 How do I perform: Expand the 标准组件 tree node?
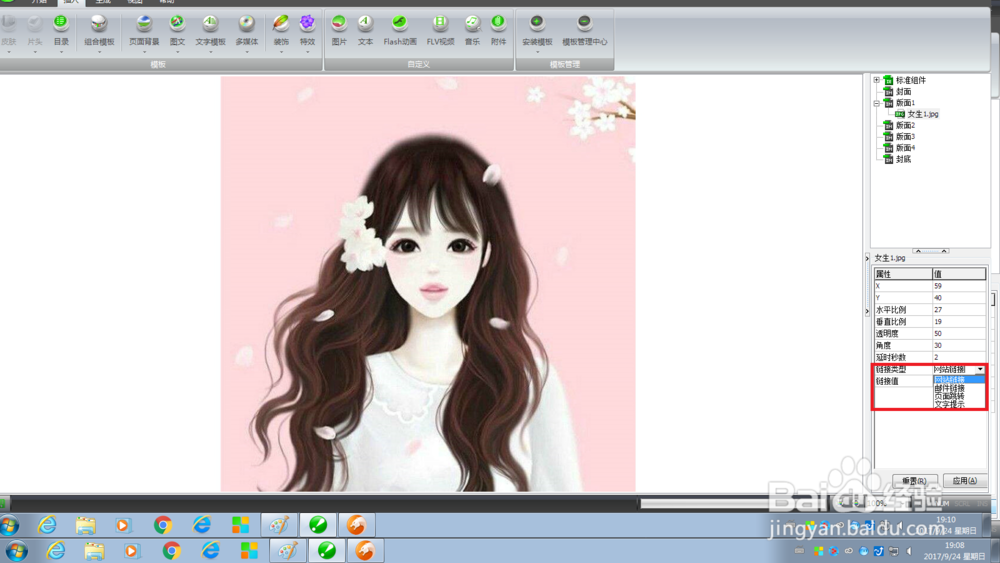(877, 80)
